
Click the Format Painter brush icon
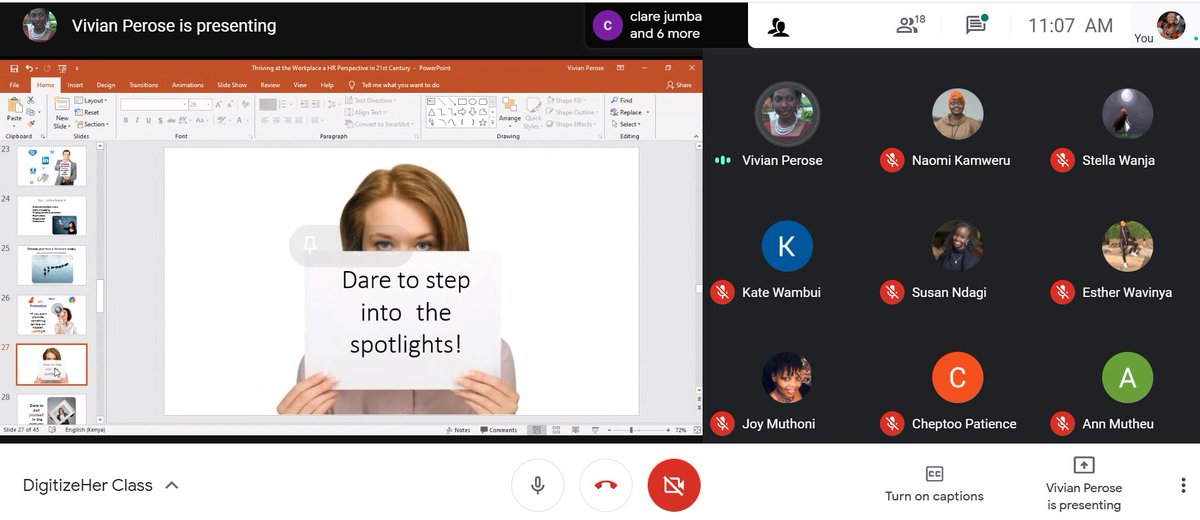tap(29, 124)
